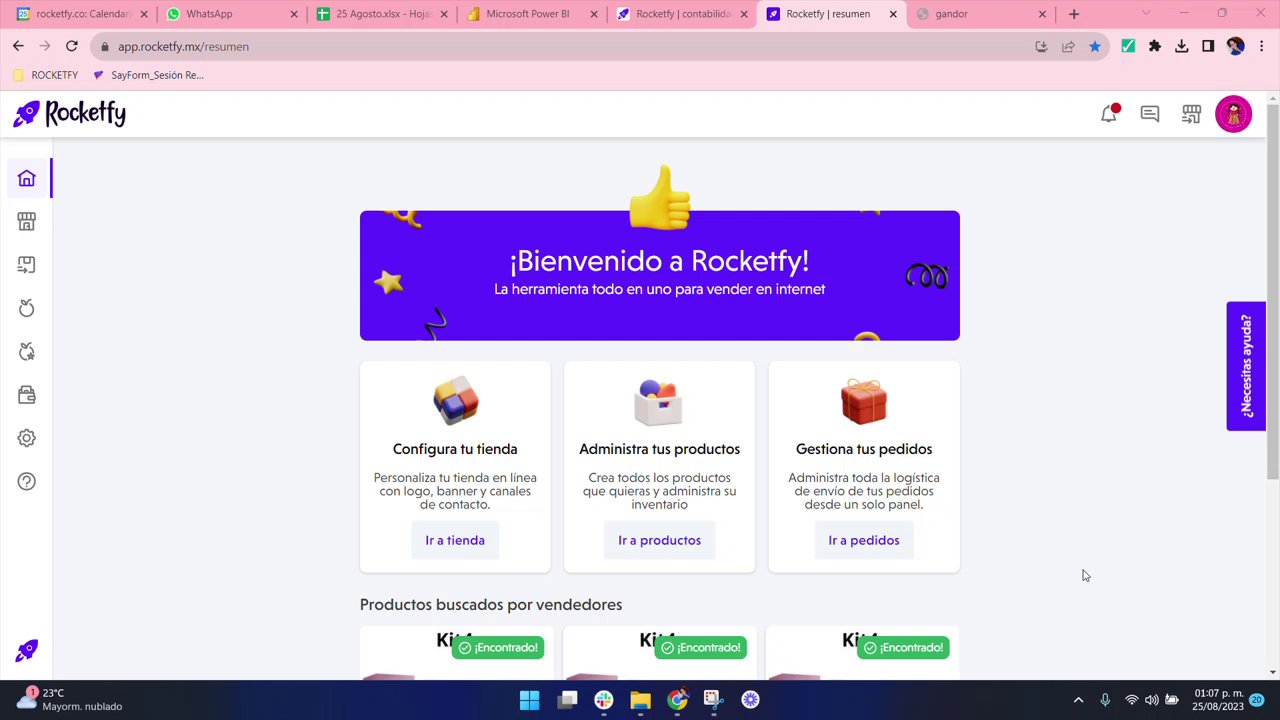
Task: Open settings gear in Rocketfy sidebar
Action: pos(26,438)
